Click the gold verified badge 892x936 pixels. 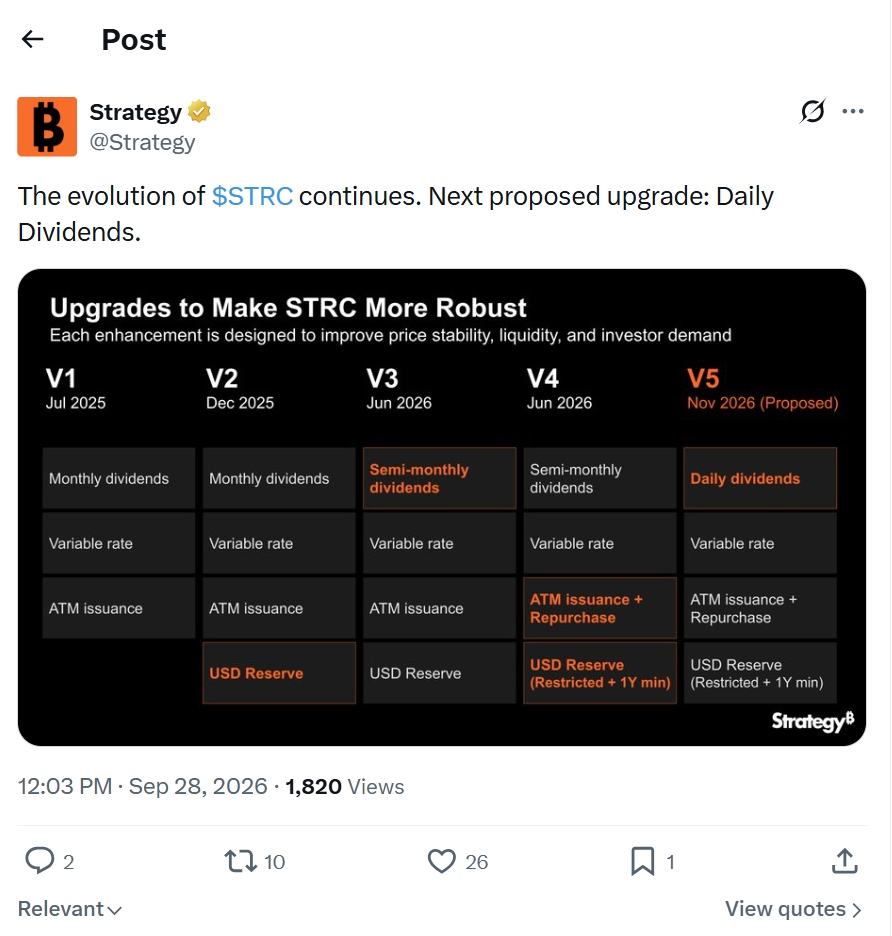tap(199, 112)
